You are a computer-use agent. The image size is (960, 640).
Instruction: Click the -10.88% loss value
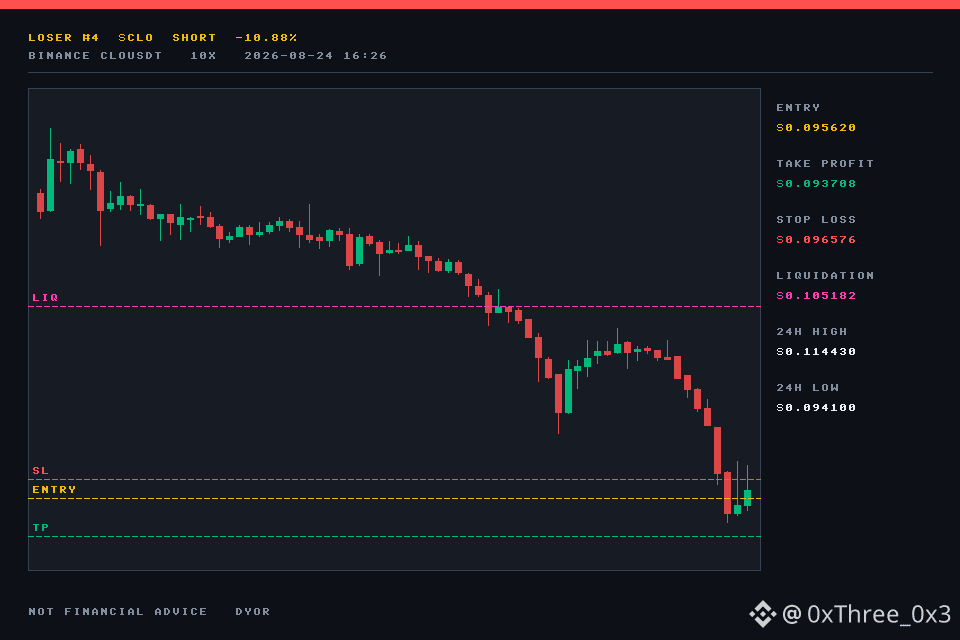click(x=266, y=38)
